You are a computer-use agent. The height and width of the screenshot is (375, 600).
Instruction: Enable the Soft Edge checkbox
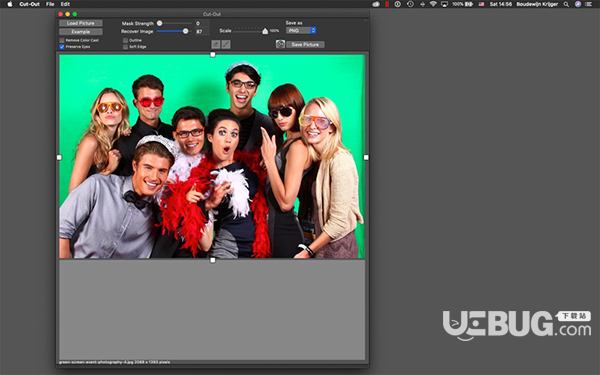click(125, 47)
